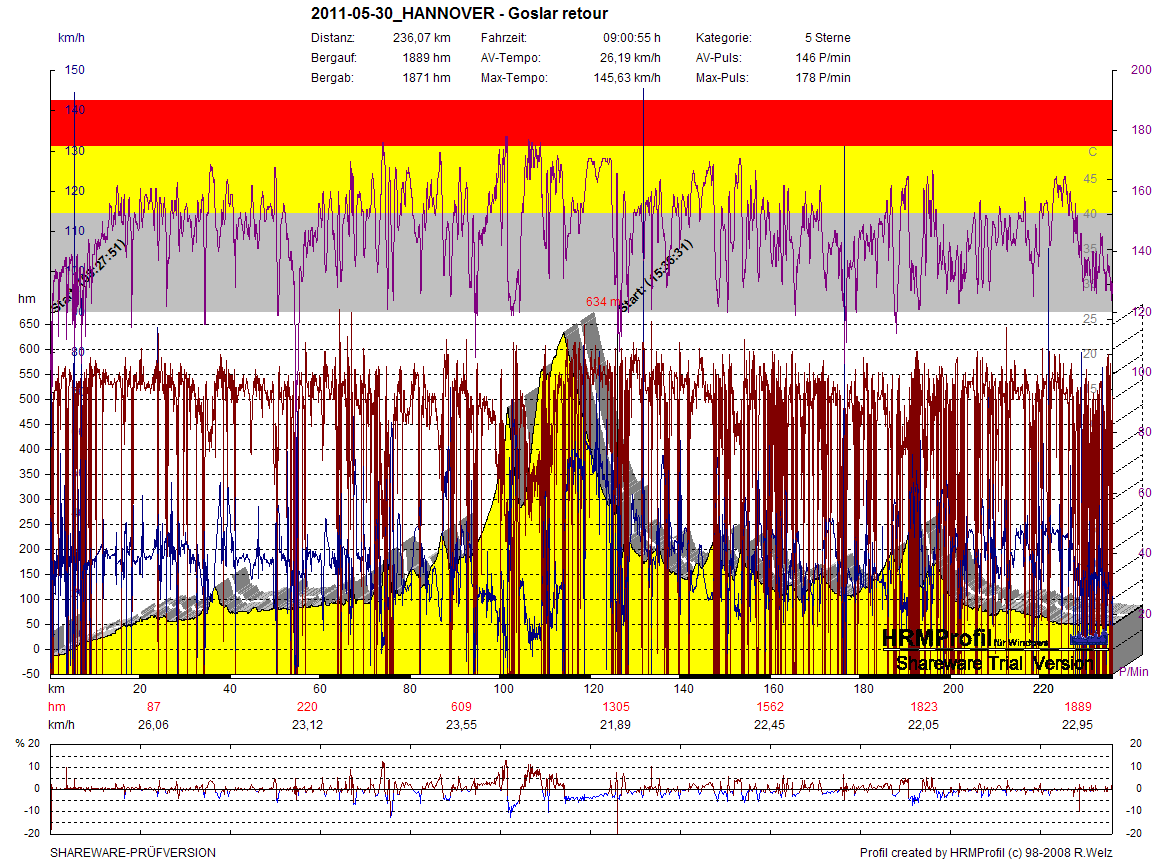Click the 150 label on km/h axis
Image resolution: width=1162 pixels, height=859 pixels.
coord(75,70)
